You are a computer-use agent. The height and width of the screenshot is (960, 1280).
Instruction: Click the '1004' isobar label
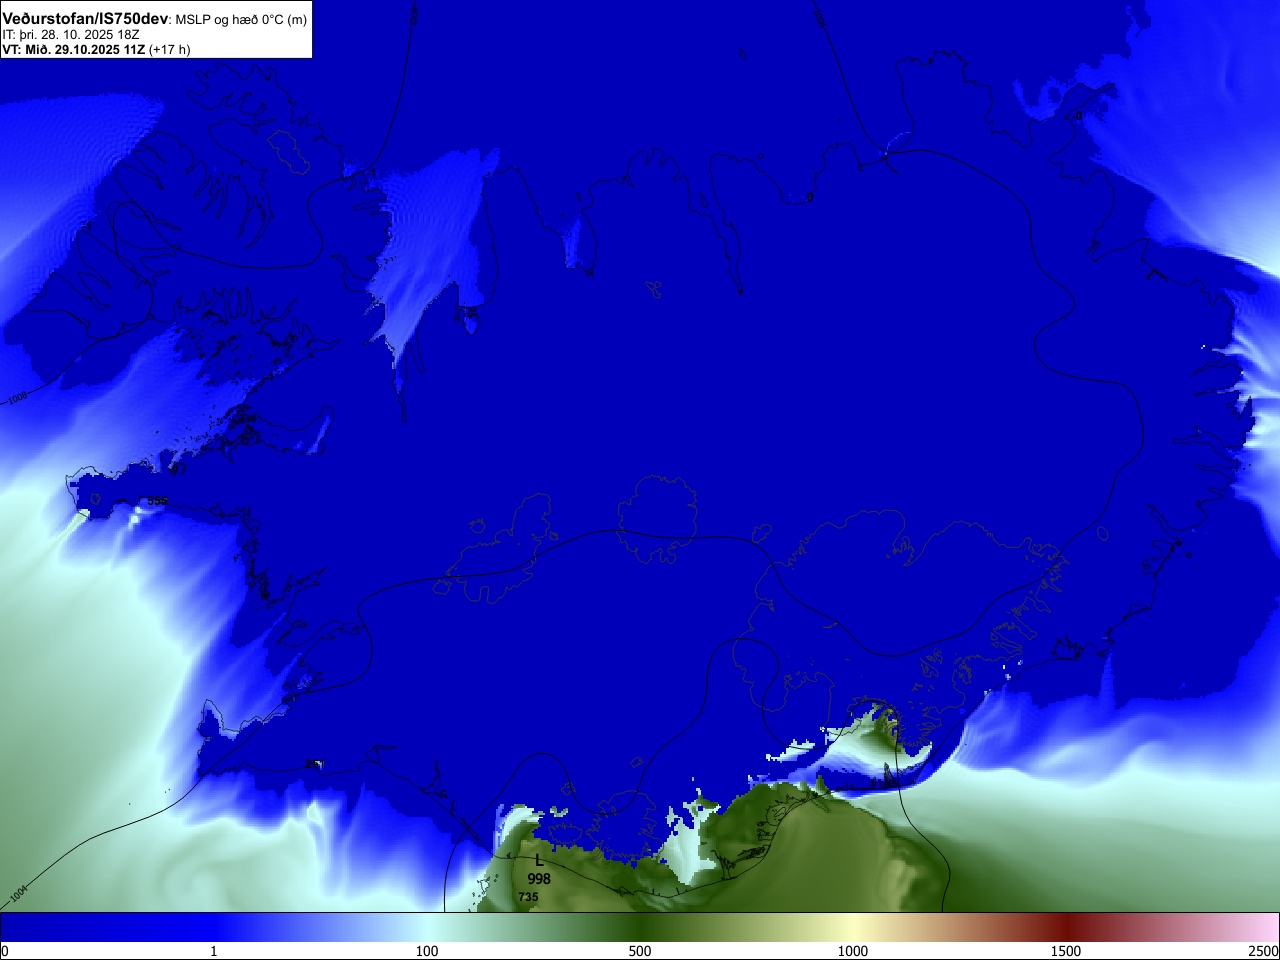pyautogui.click(x=19, y=892)
